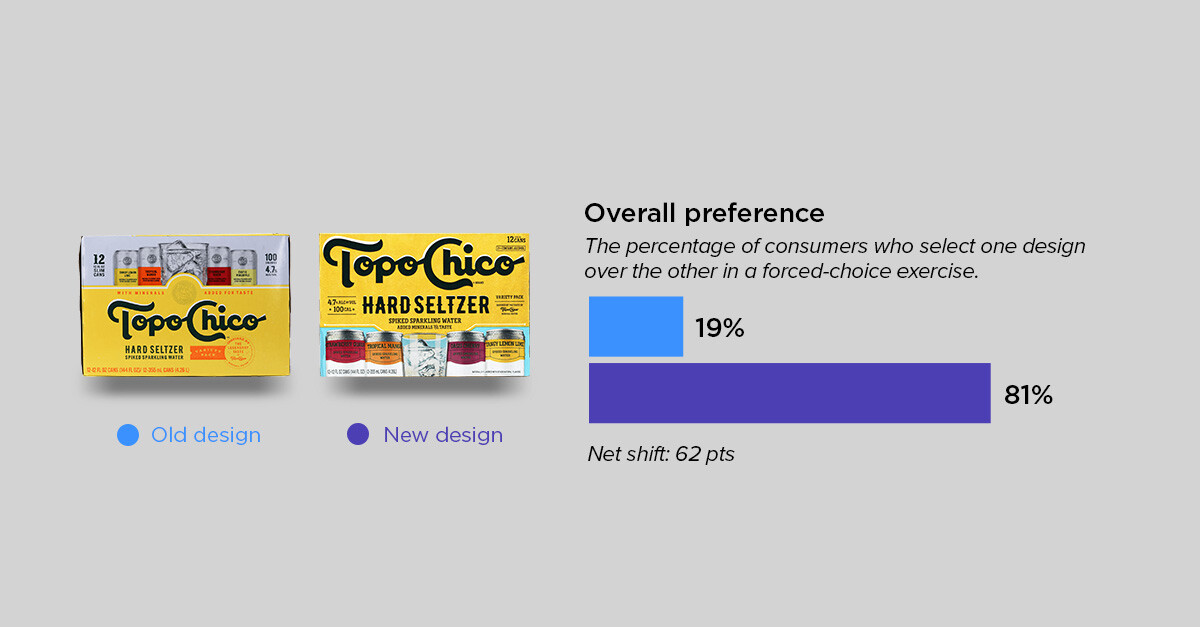The height and width of the screenshot is (627, 1200).
Task: Click the Topo Chico logo on old package
Action: point(187,318)
